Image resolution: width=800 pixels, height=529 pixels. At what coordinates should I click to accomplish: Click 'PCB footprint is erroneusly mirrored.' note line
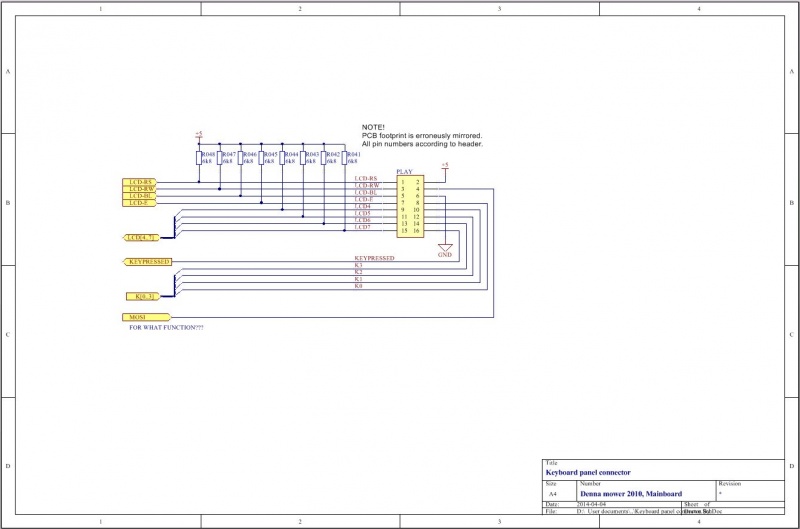422,136
